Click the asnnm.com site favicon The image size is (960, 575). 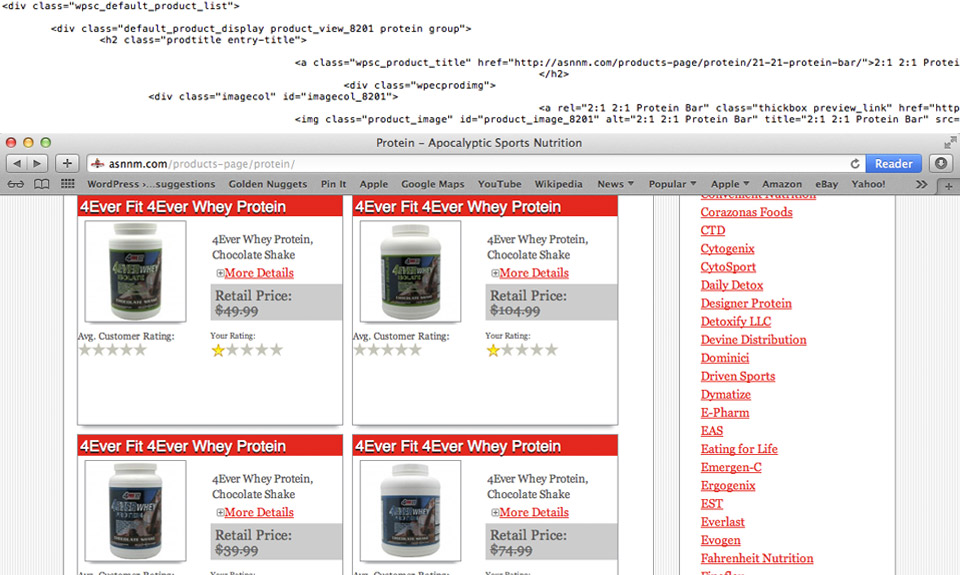click(97, 163)
